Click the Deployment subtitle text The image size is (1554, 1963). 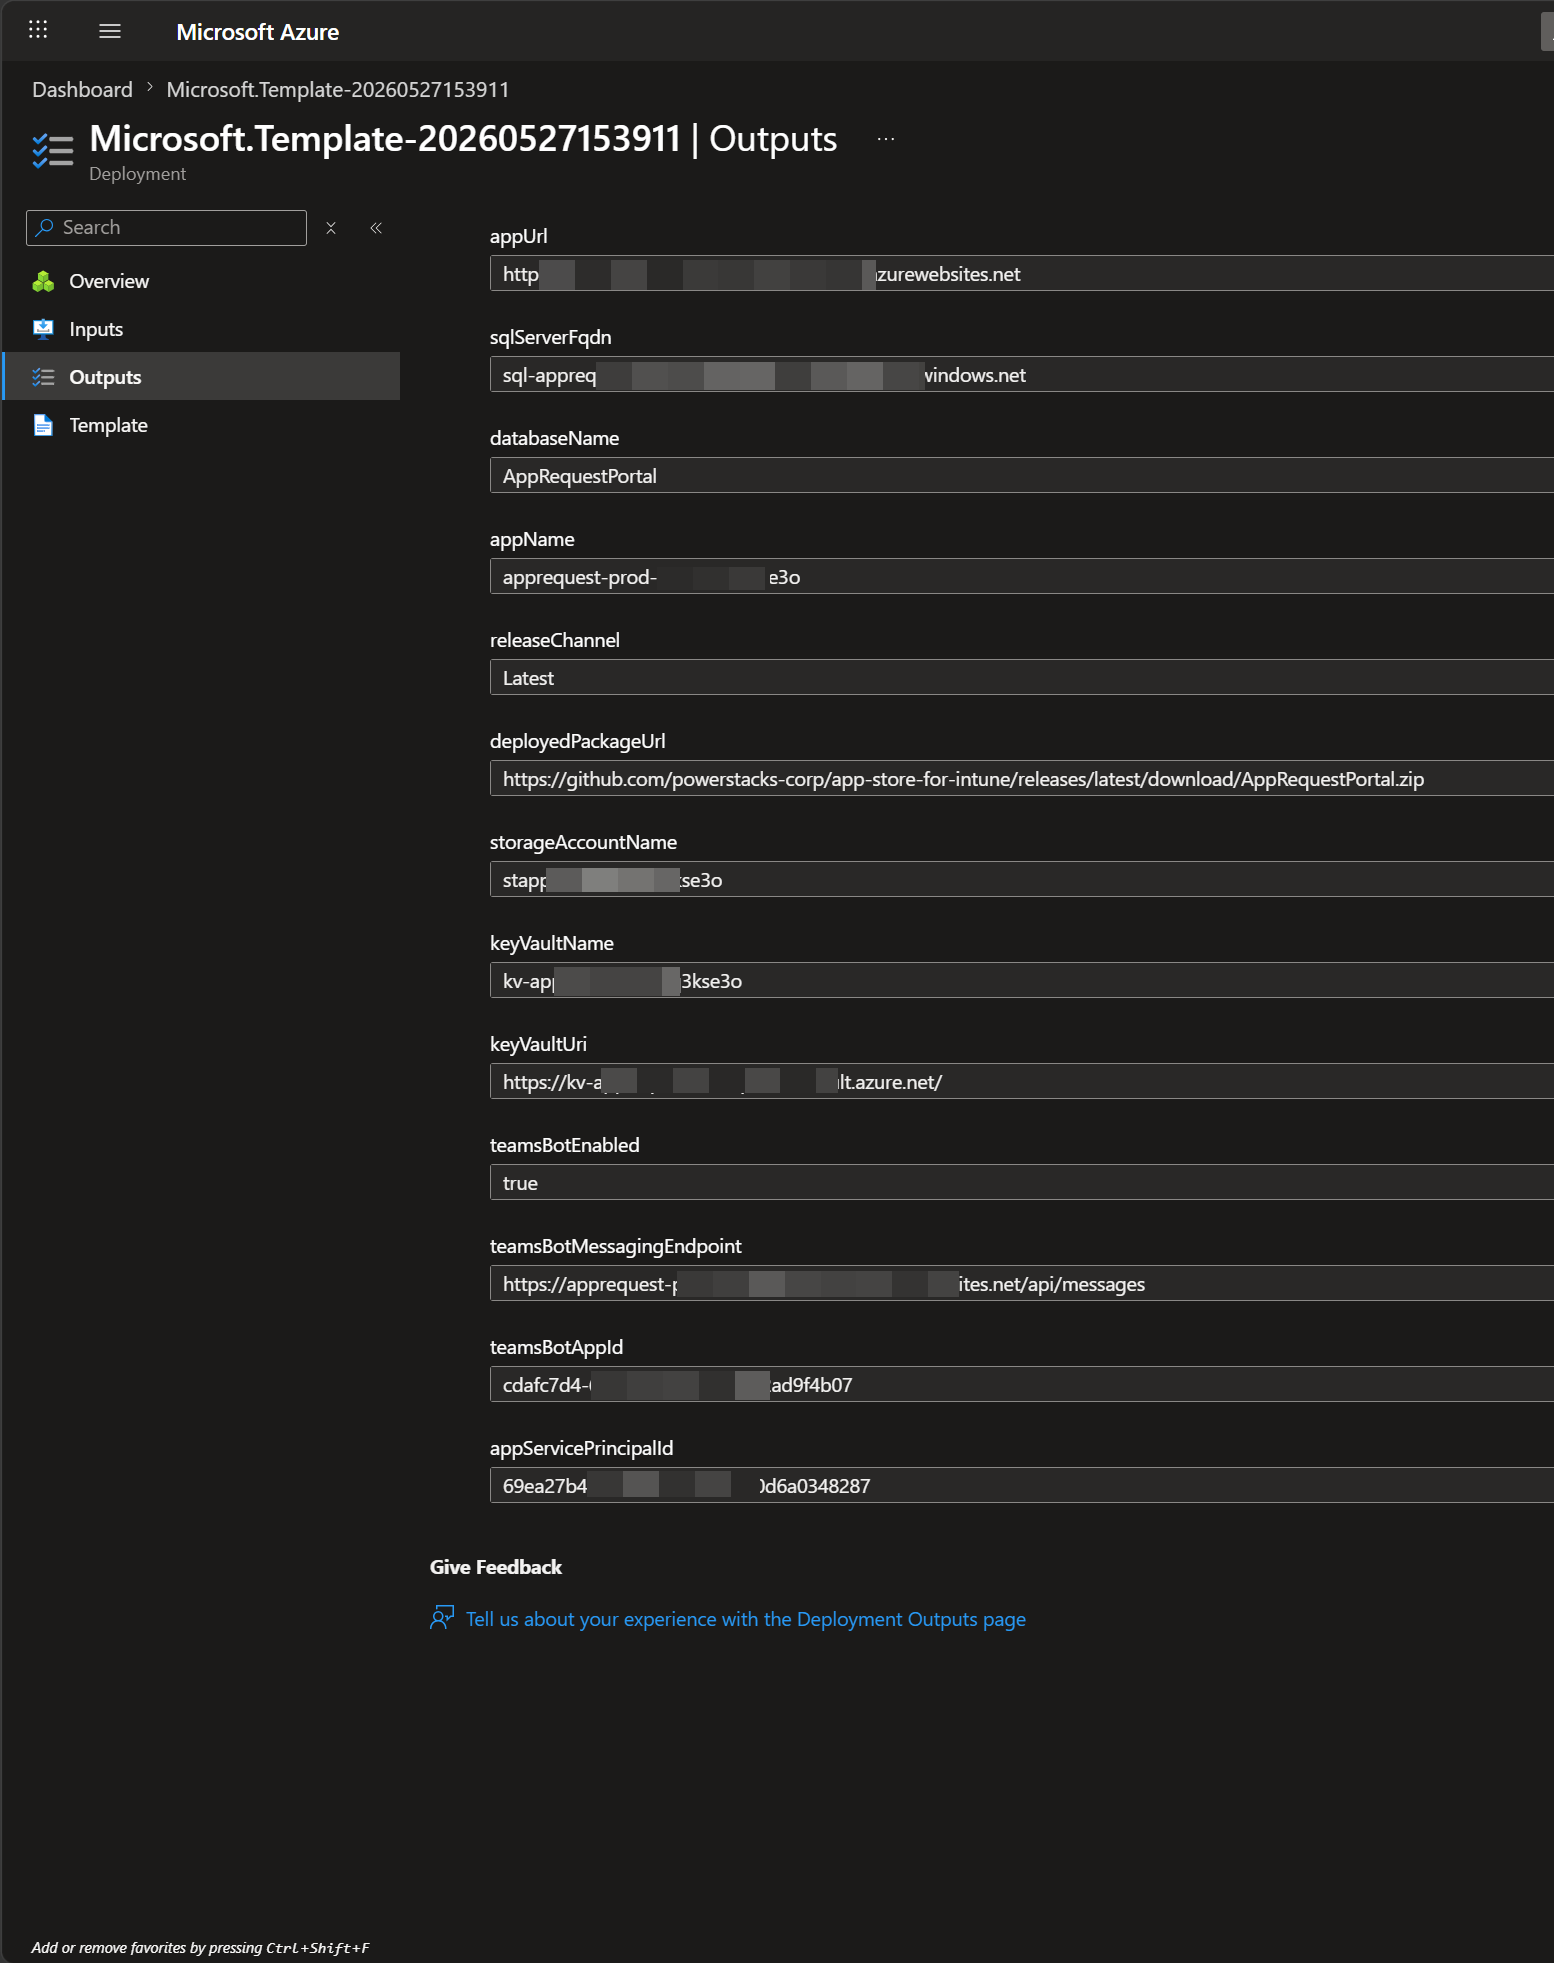[137, 174]
